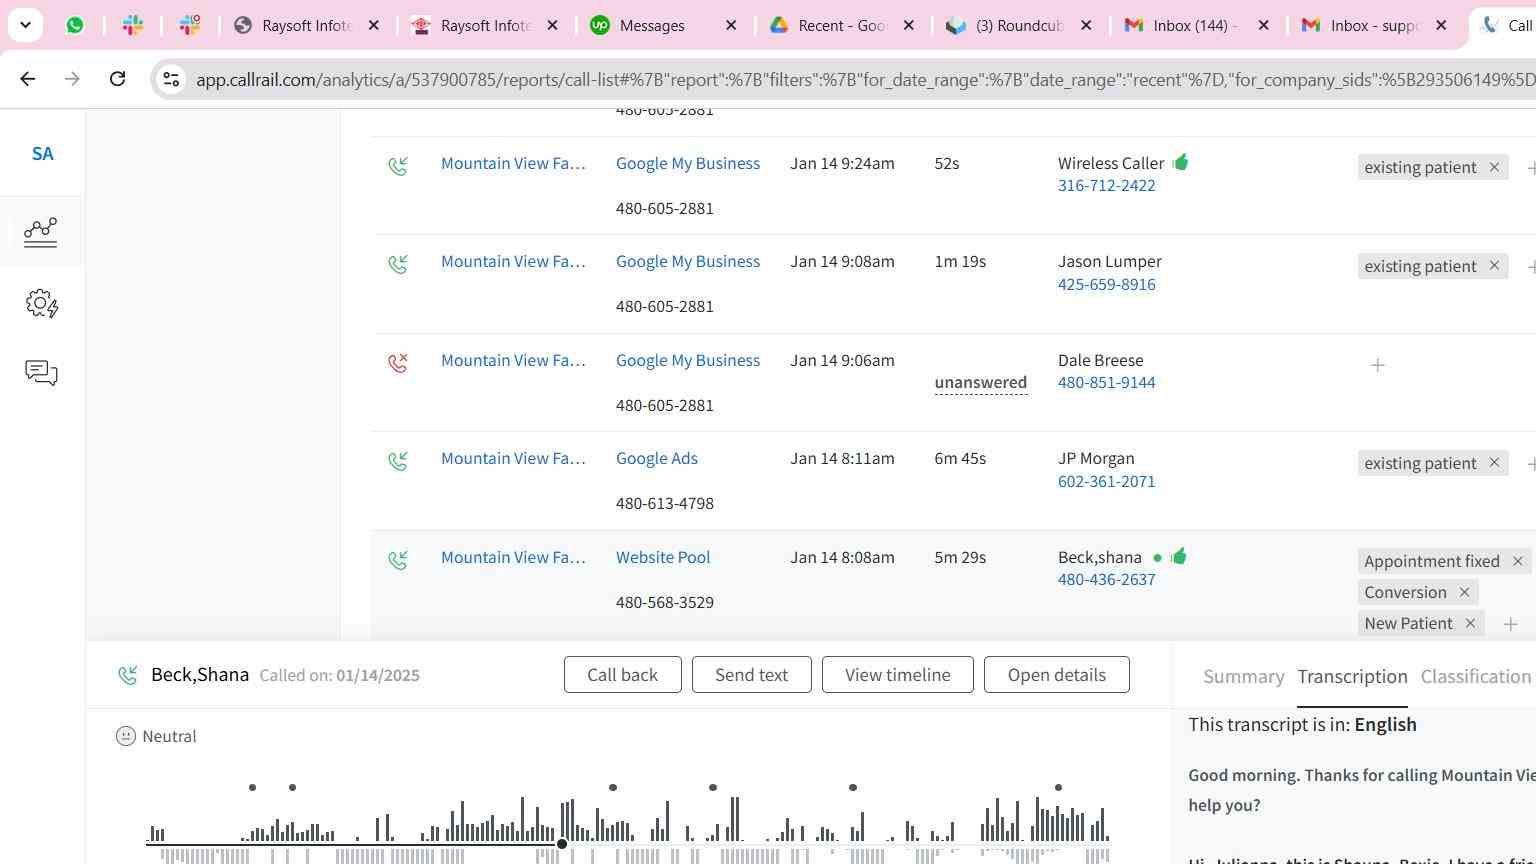Switch to the WhatsApp browser tab

(x=75, y=25)
